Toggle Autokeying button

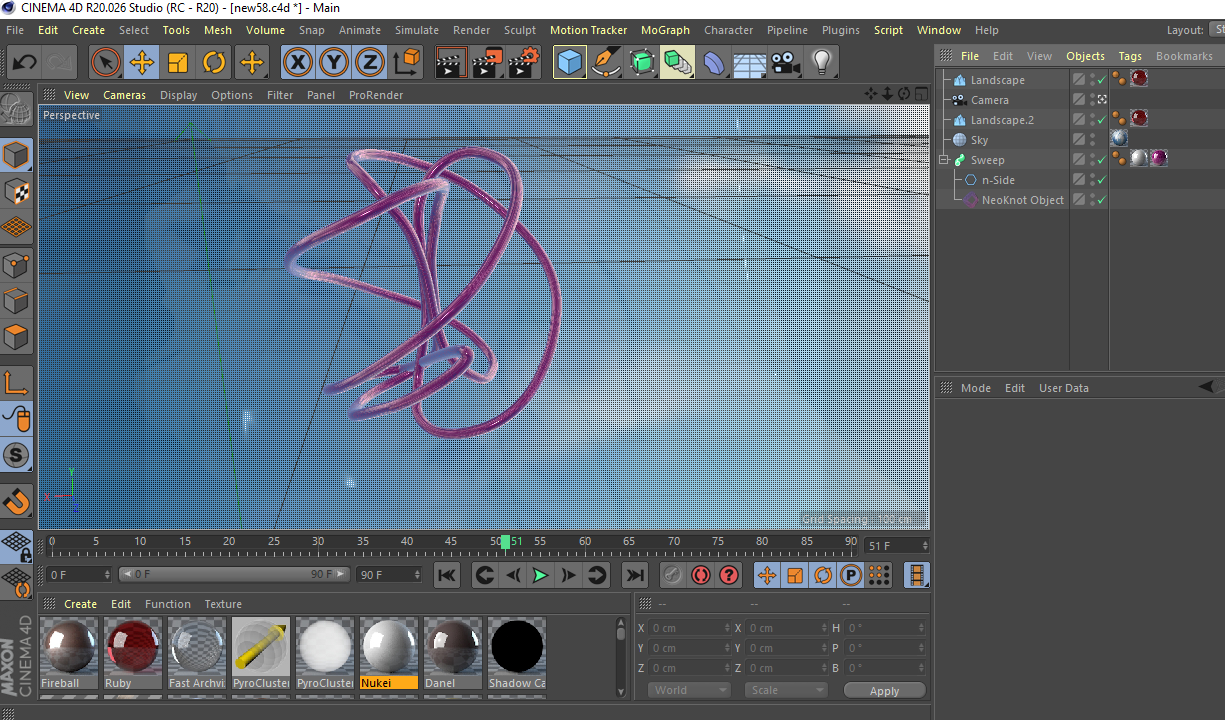701,575
